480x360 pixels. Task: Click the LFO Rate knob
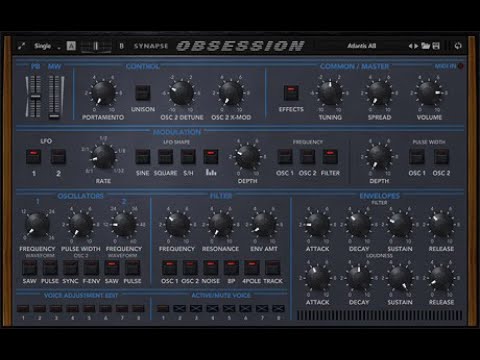coord(103,157)
